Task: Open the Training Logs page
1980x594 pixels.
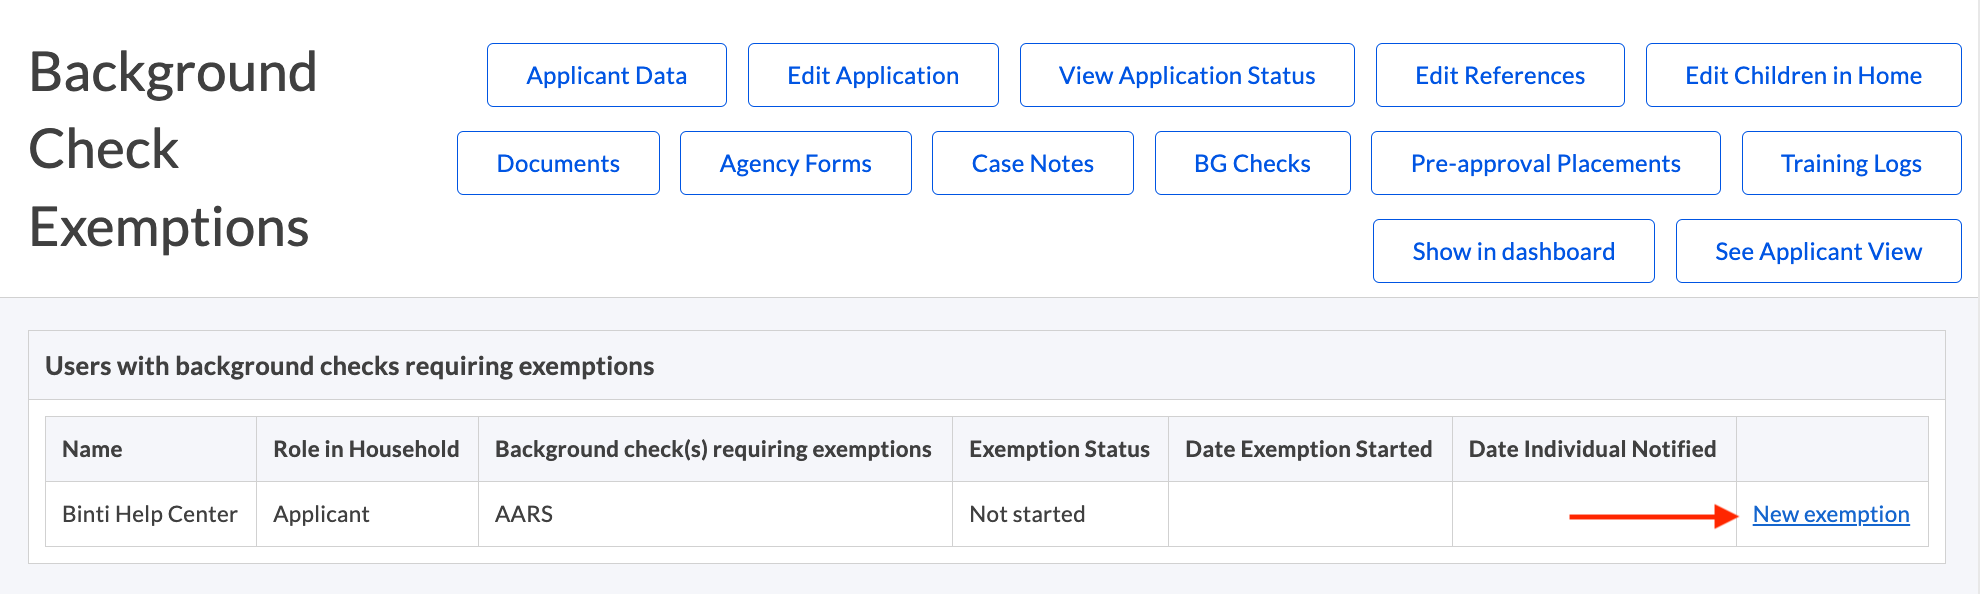Action: pyautogui.click(x=1851, y=162)
